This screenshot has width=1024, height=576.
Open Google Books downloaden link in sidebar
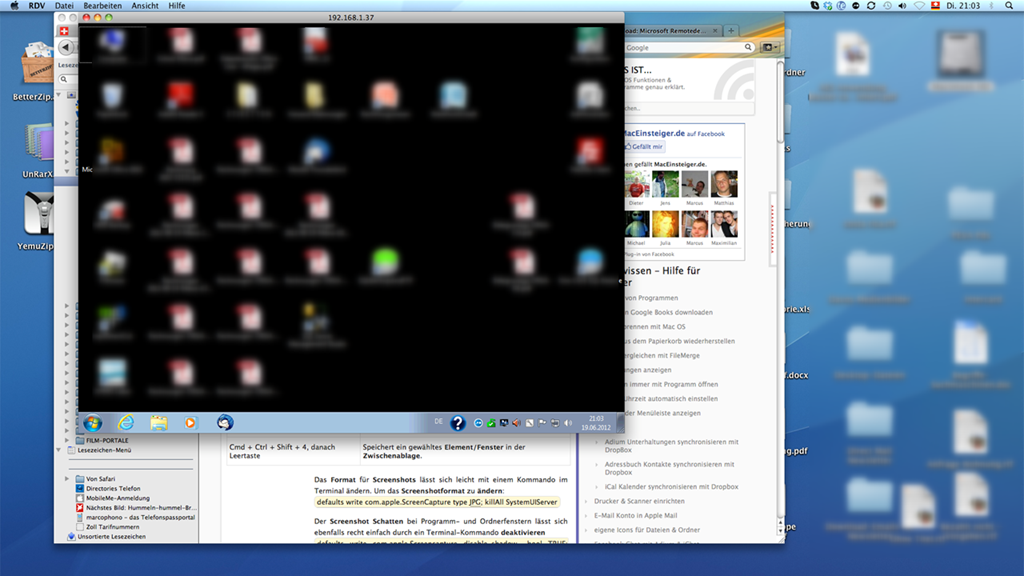[x=669, y=312]
